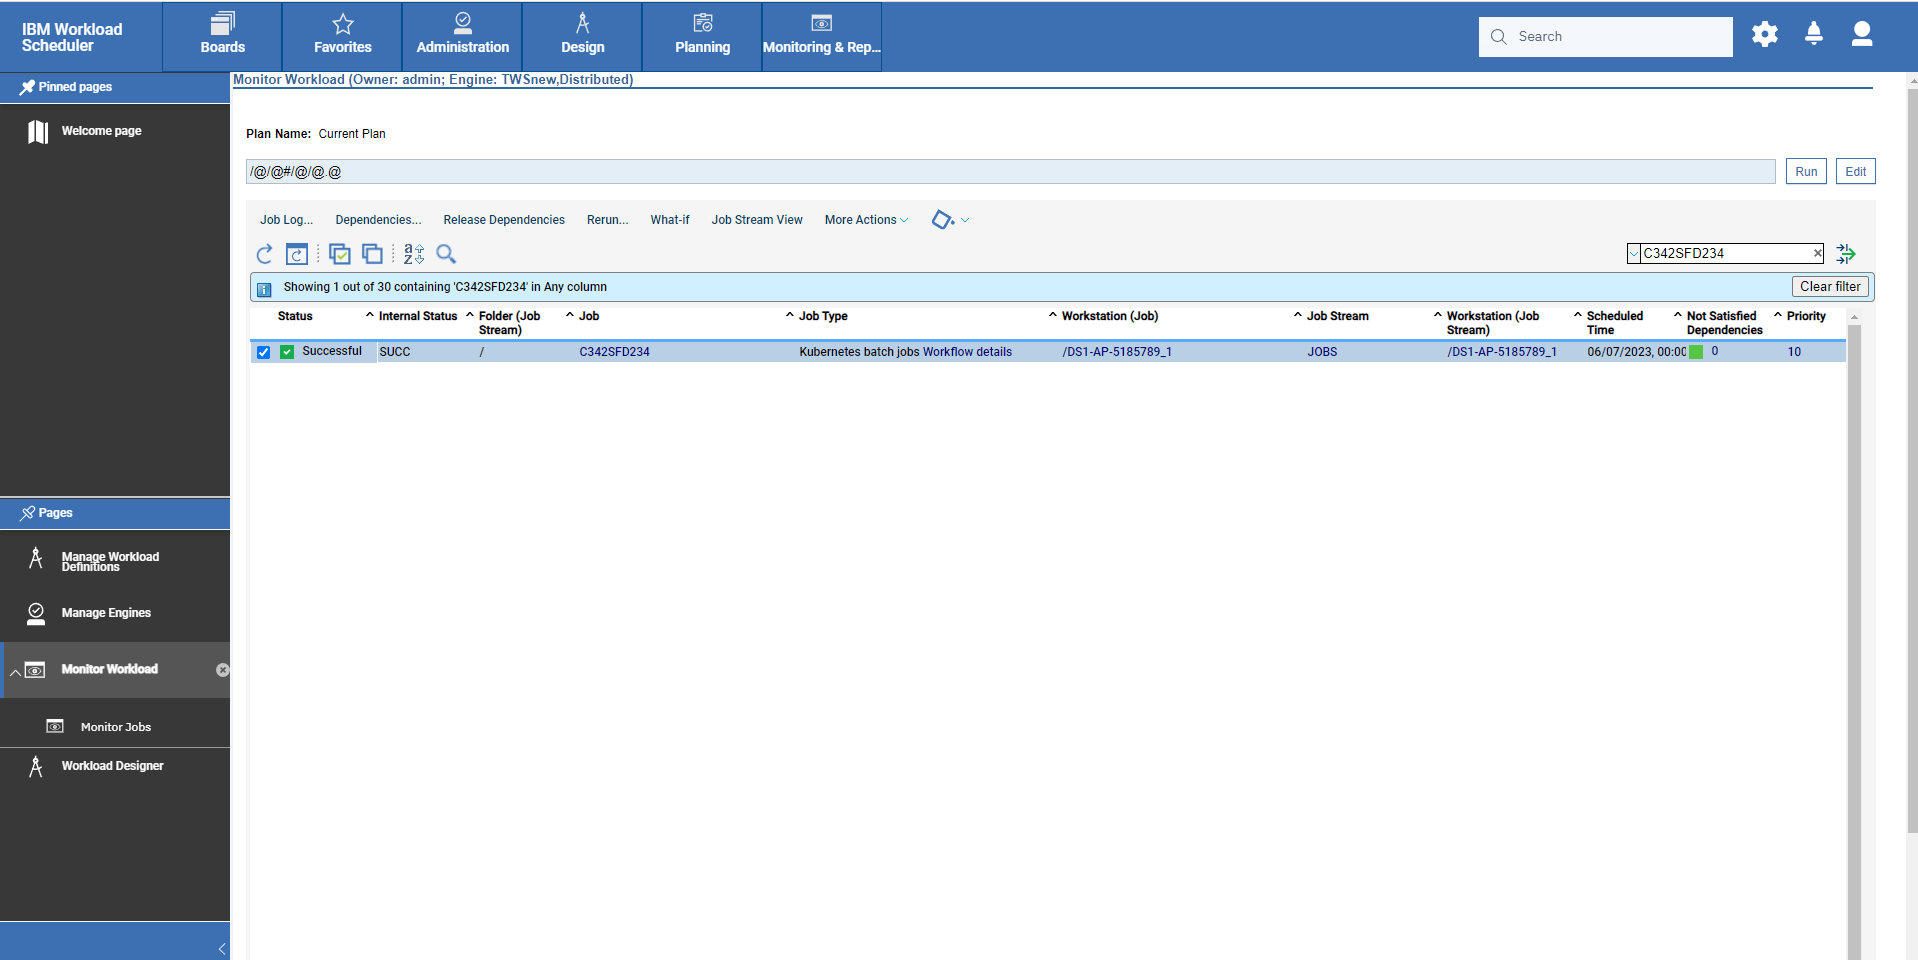Open the Administration menu
This screenshot has width=1918, height=960.
pyautogui.click(x=462, y=36)
